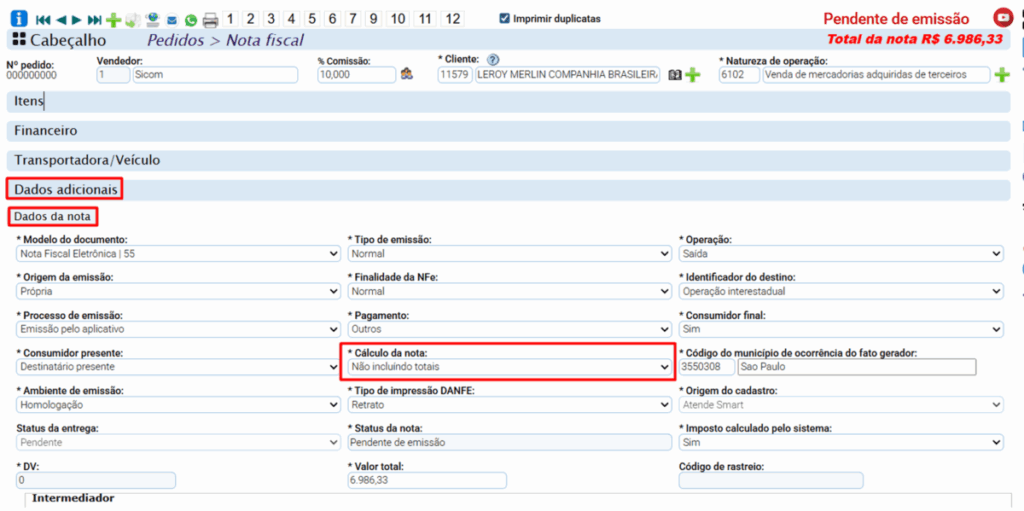
Task: Open Identificador do destino dropdown
Action: pyautogui.click(x=841, y=291)
